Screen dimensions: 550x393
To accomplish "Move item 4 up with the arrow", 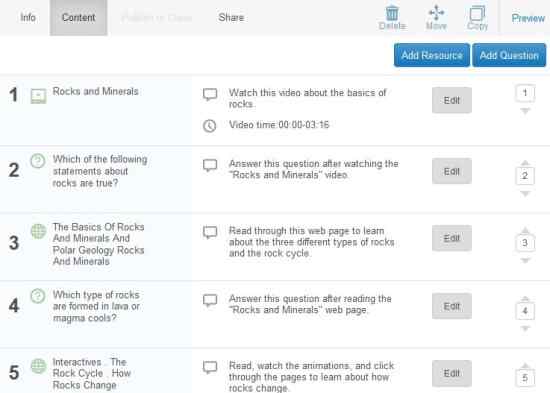I will (525, 299).
